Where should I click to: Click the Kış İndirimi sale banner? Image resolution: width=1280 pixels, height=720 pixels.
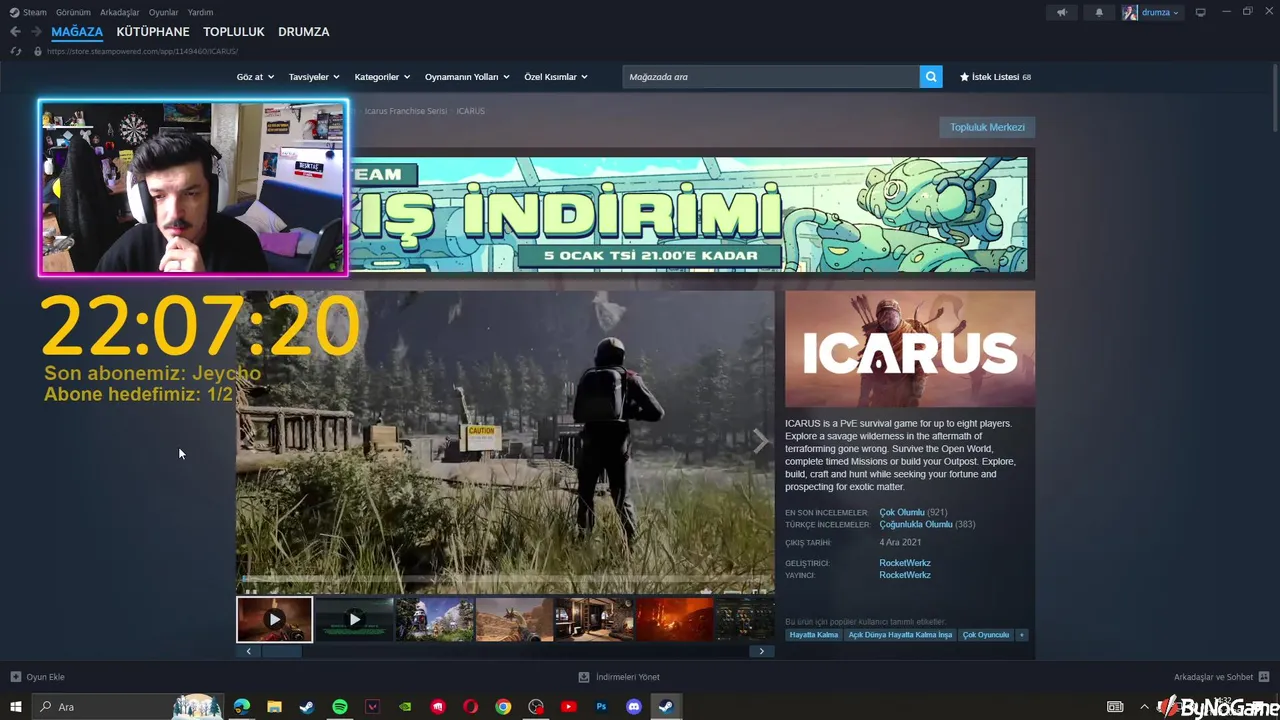pyautogui.click(x=688, y=214)
